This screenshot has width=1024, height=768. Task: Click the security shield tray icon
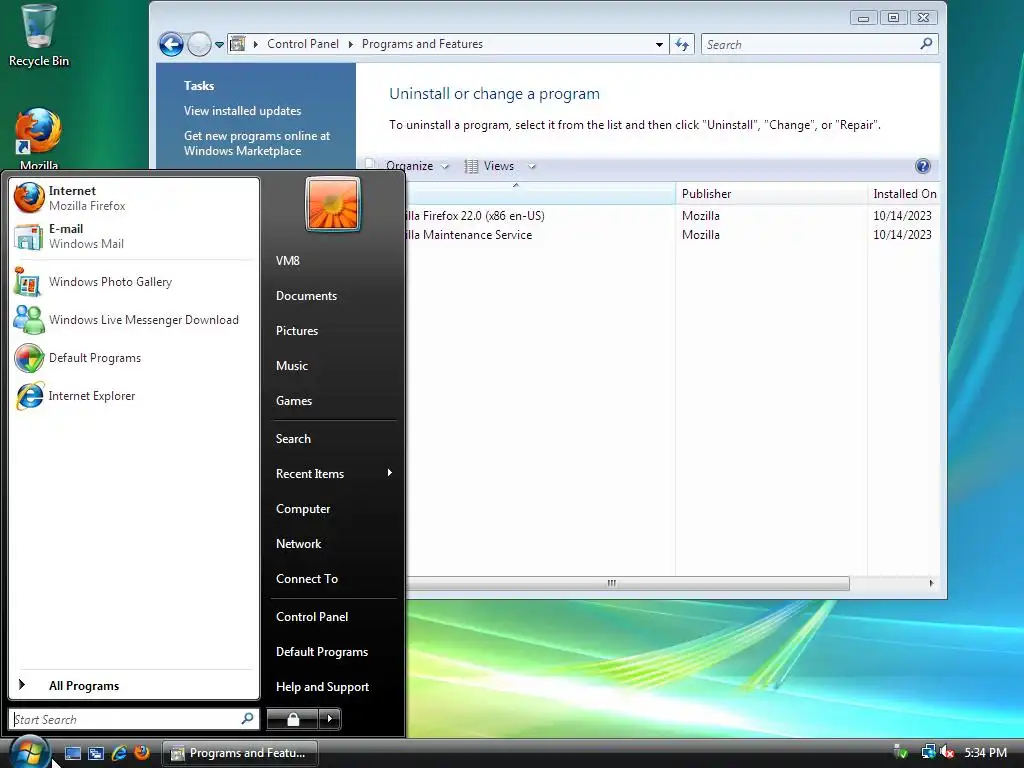[901, 752]
